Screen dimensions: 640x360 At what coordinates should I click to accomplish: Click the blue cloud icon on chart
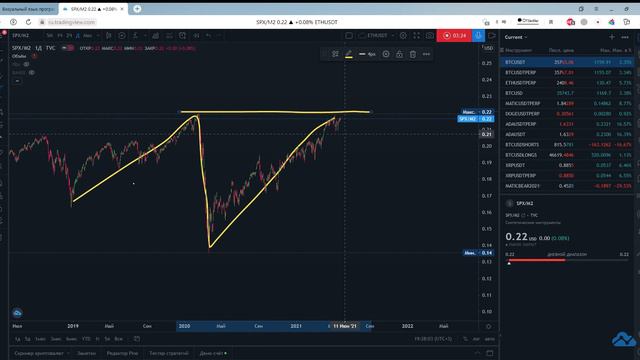pos(17,313)
